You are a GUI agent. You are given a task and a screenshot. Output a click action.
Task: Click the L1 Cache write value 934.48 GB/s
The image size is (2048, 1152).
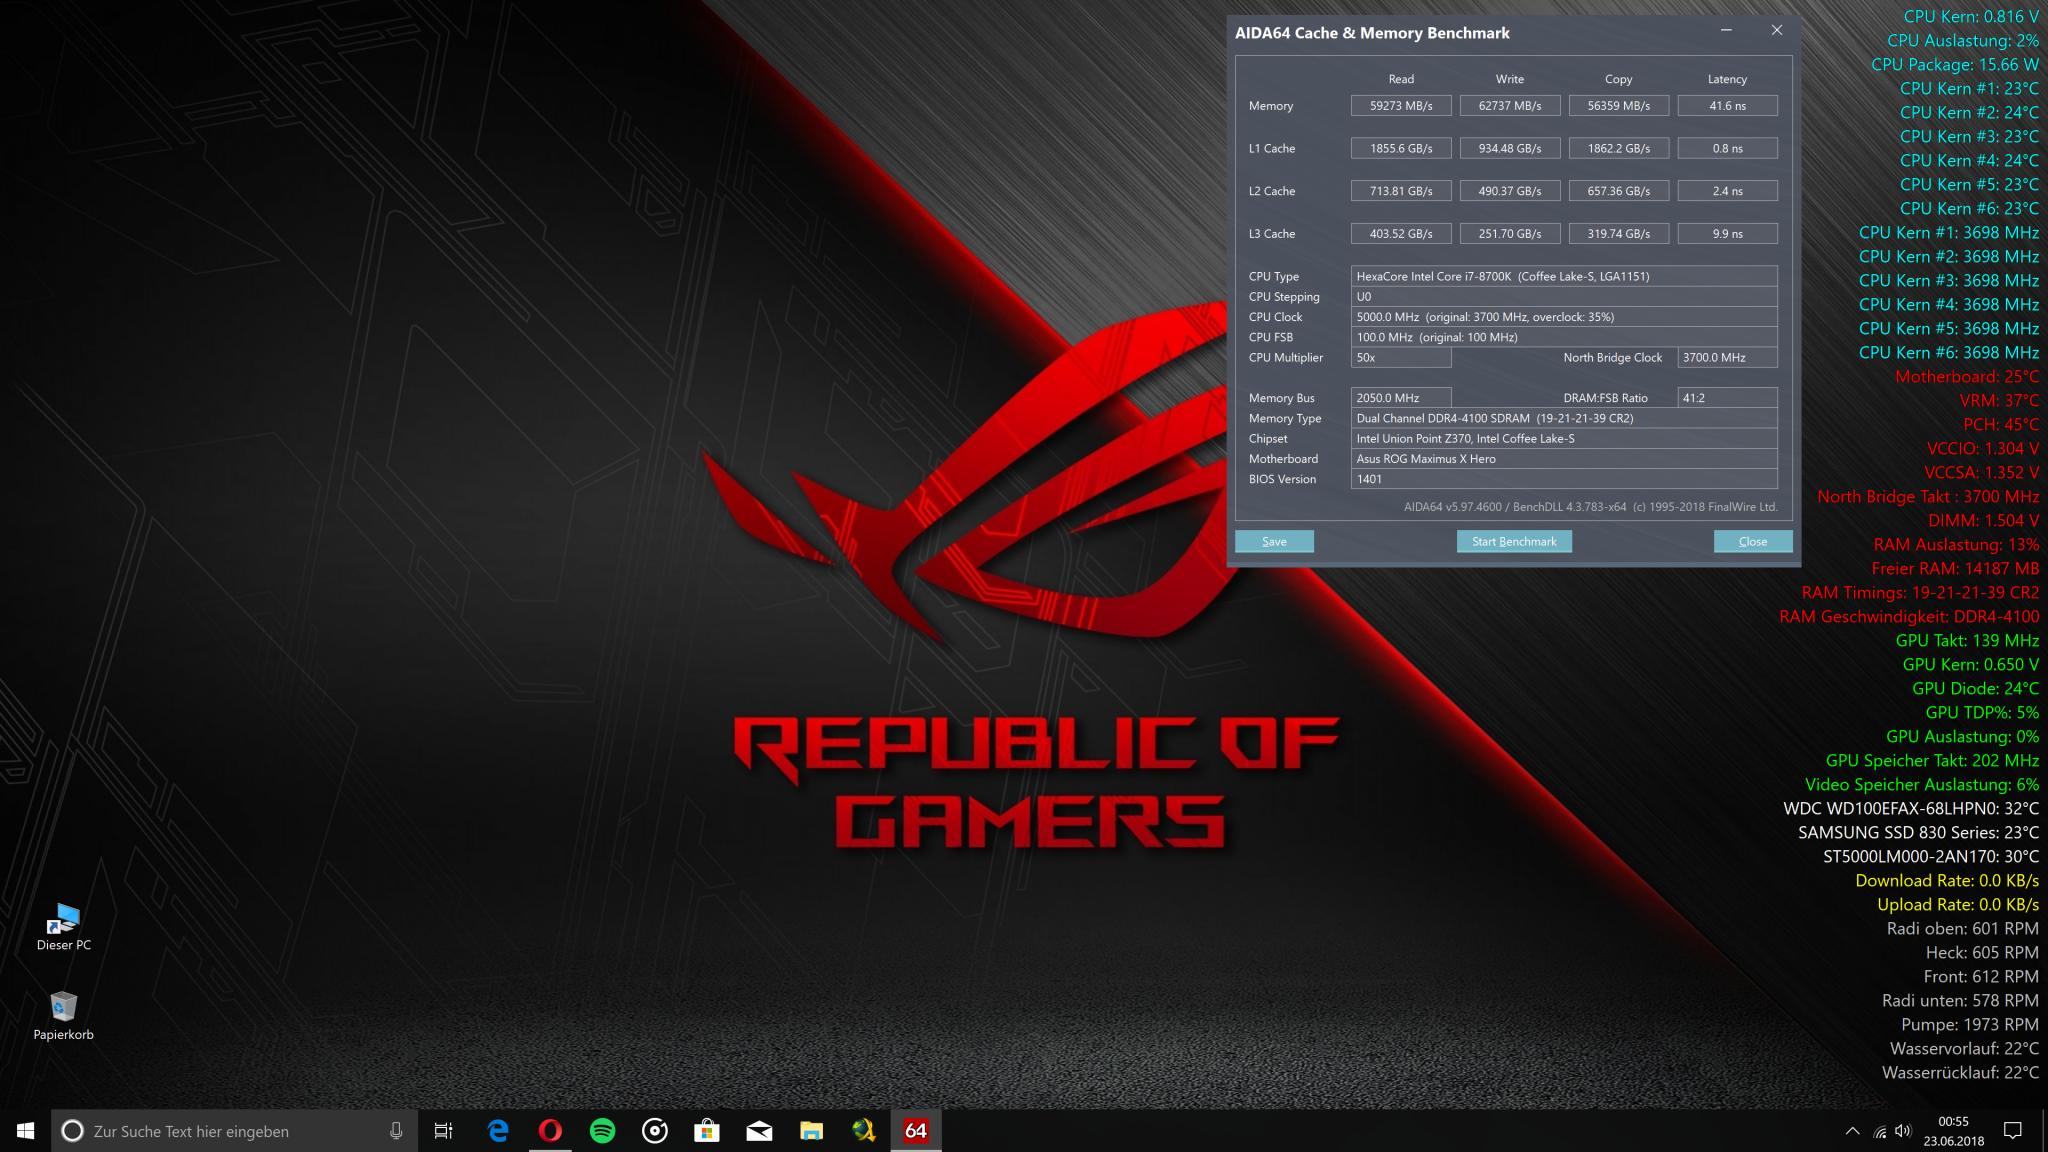pyautogui.click(x=1510, y=148)
